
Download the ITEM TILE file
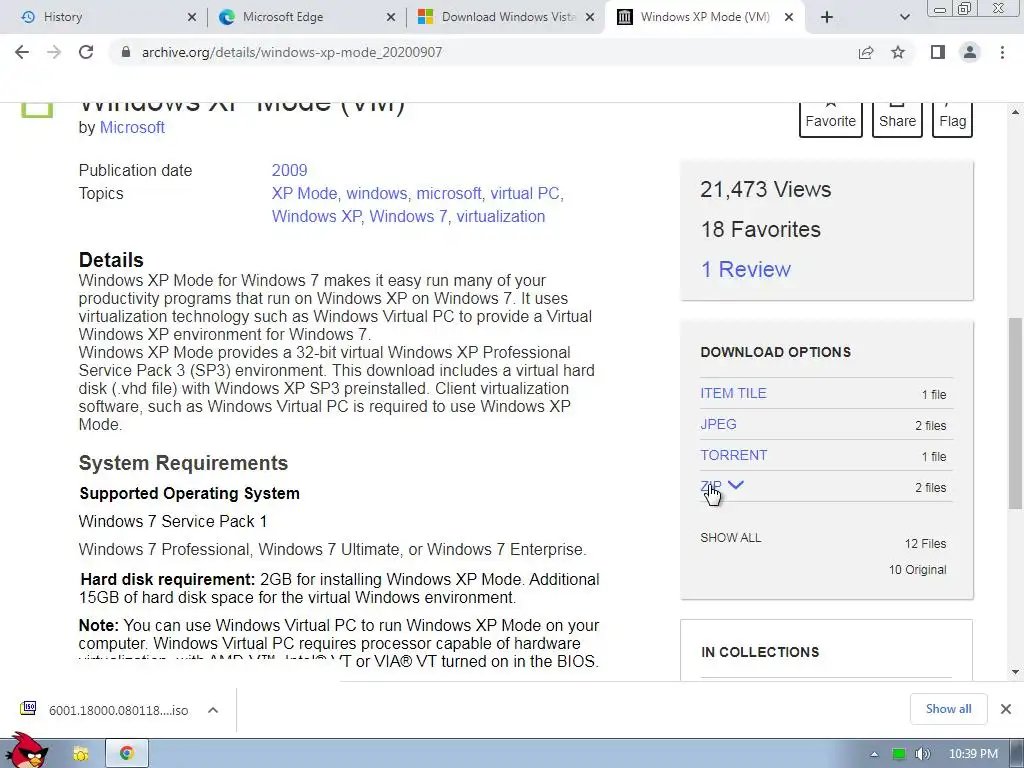pos(733,393)
